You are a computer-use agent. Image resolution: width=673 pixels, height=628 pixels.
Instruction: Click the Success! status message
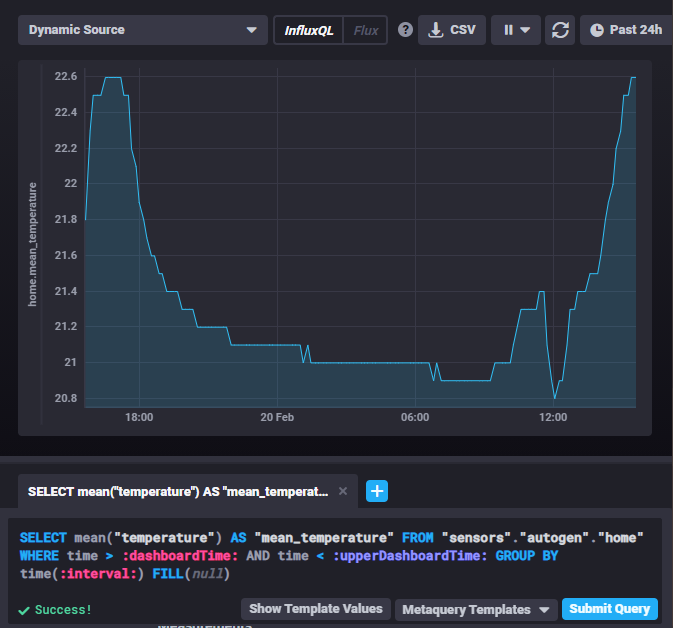pos(63,610)
